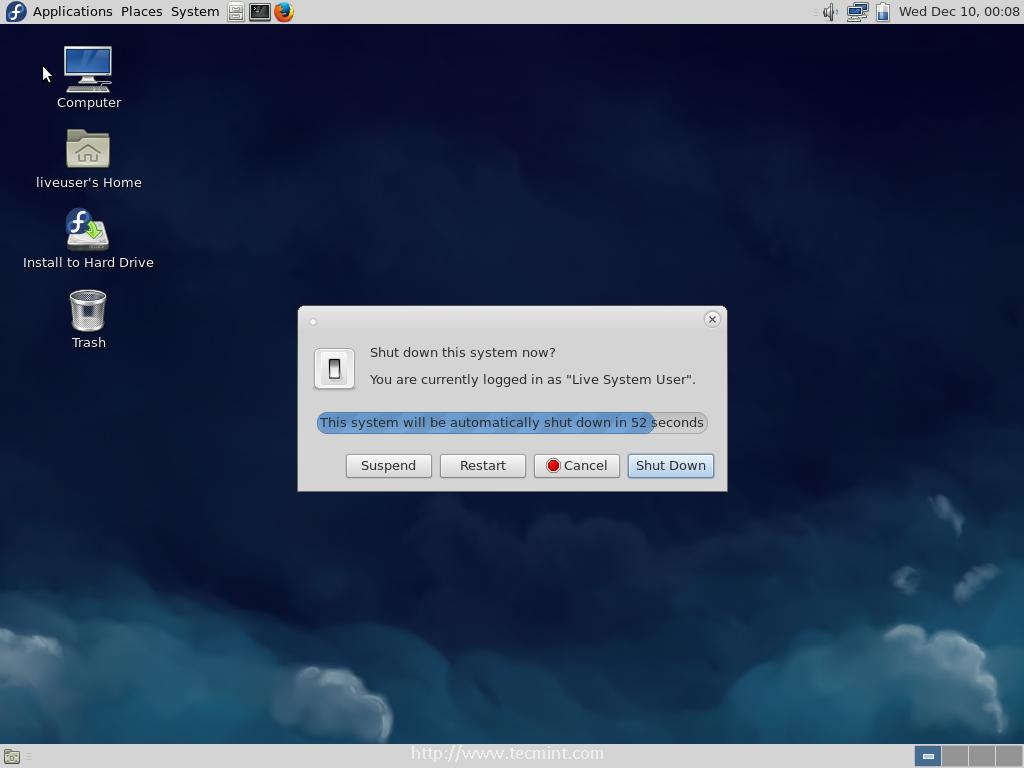This screenshot has width=1024, height=768.
Task: Click the volume speaker icon
Action: [x=830, y=12]
